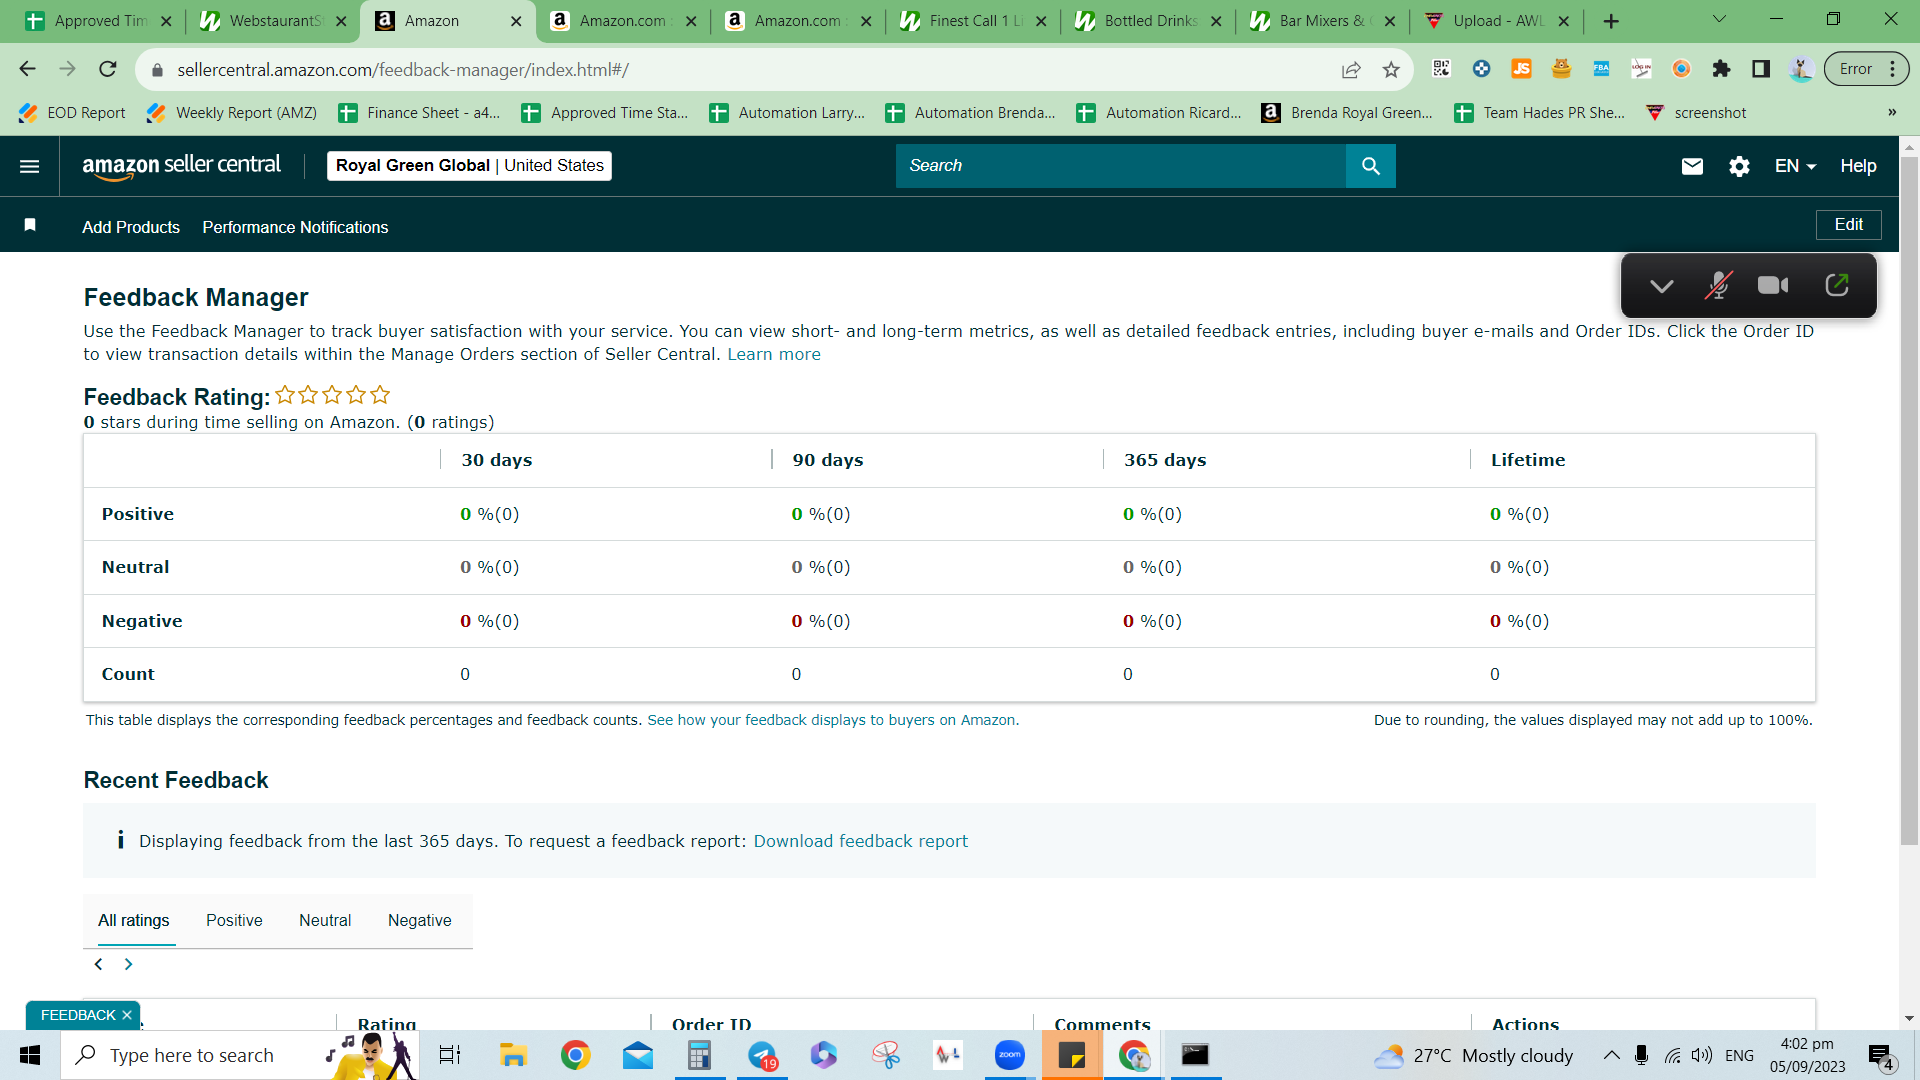Switch to the Positive feedback tab

click(x=234, y=920)
